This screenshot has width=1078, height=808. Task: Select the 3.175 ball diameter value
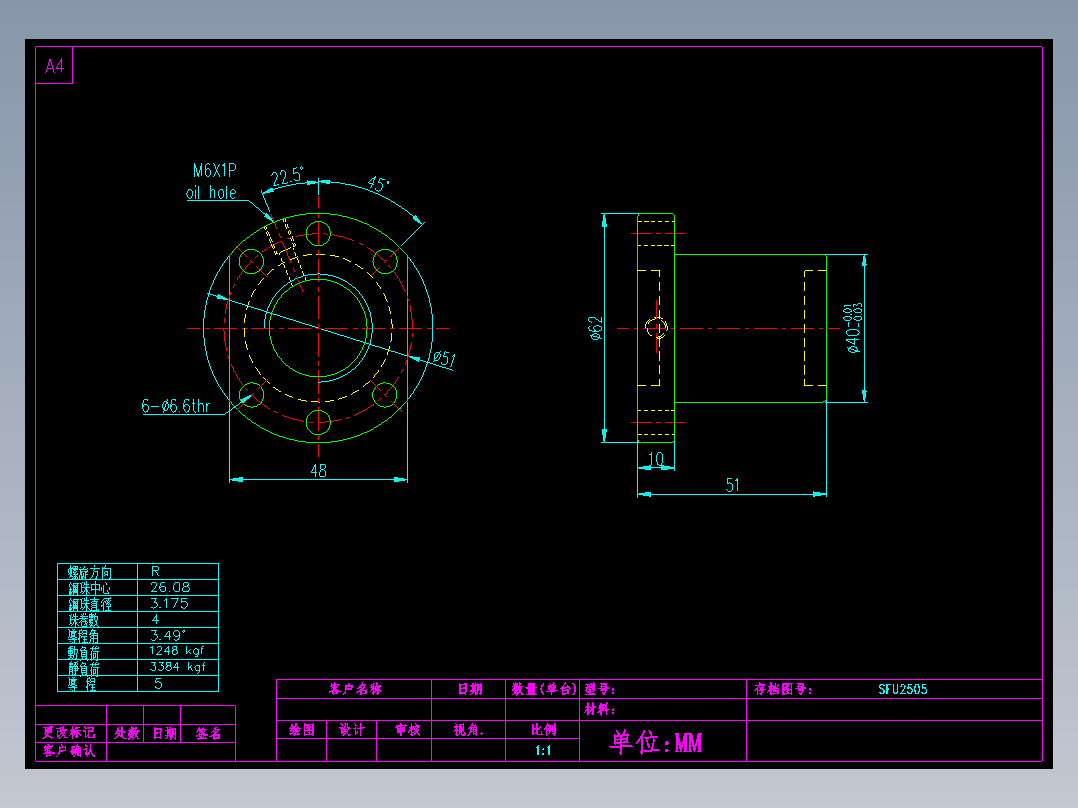[169, 603]
